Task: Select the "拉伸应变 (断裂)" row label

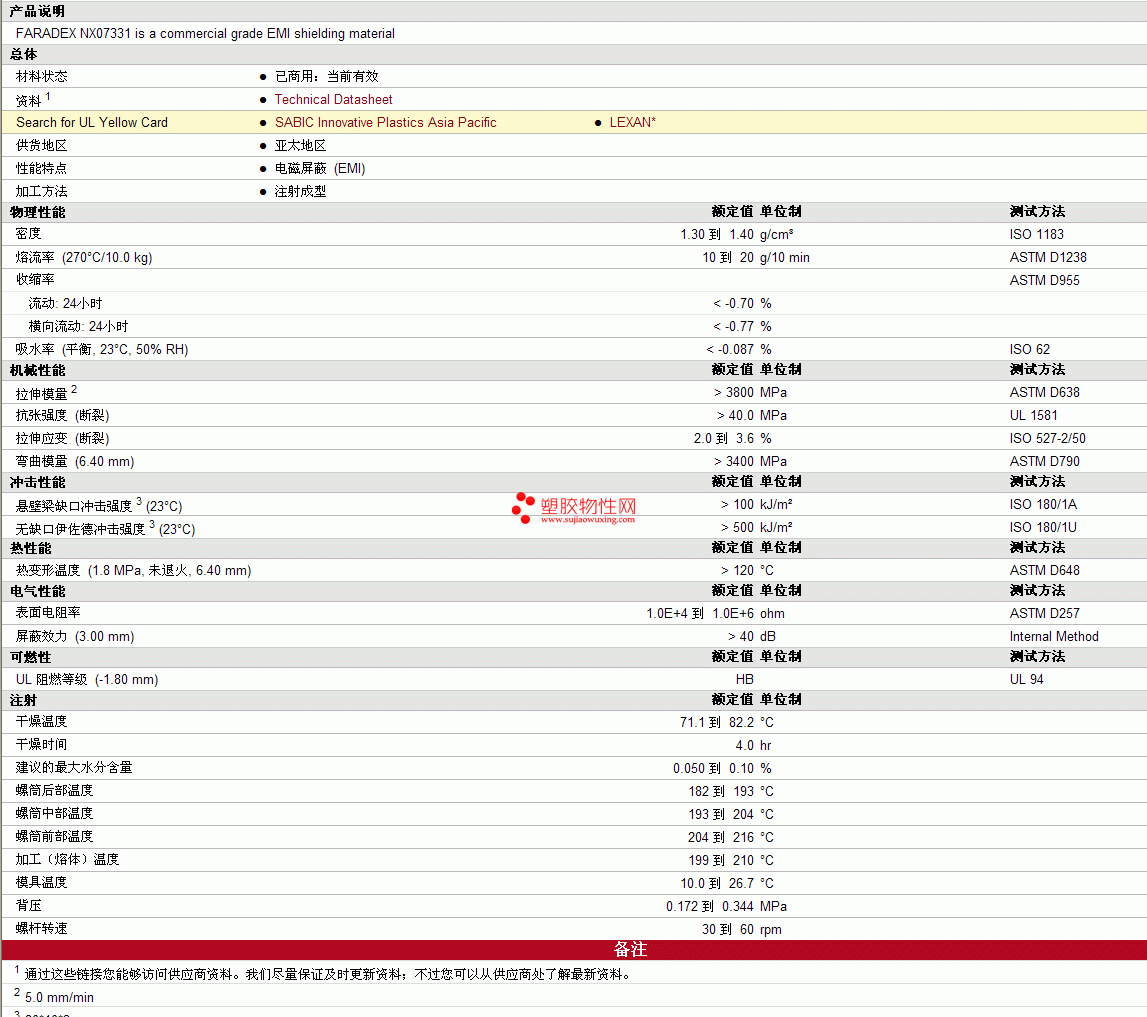Action: coord(62,438)
